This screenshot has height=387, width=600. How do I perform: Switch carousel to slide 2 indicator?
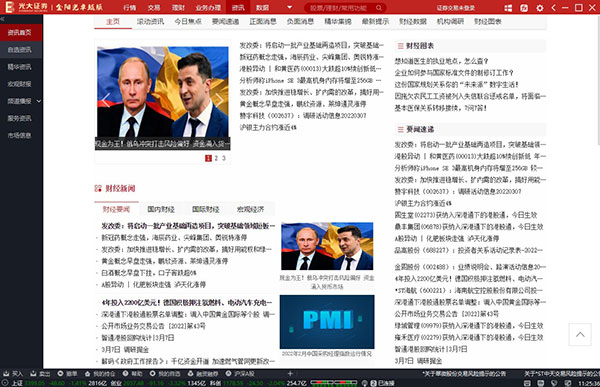pyautogui.click(x=216, y=158)
